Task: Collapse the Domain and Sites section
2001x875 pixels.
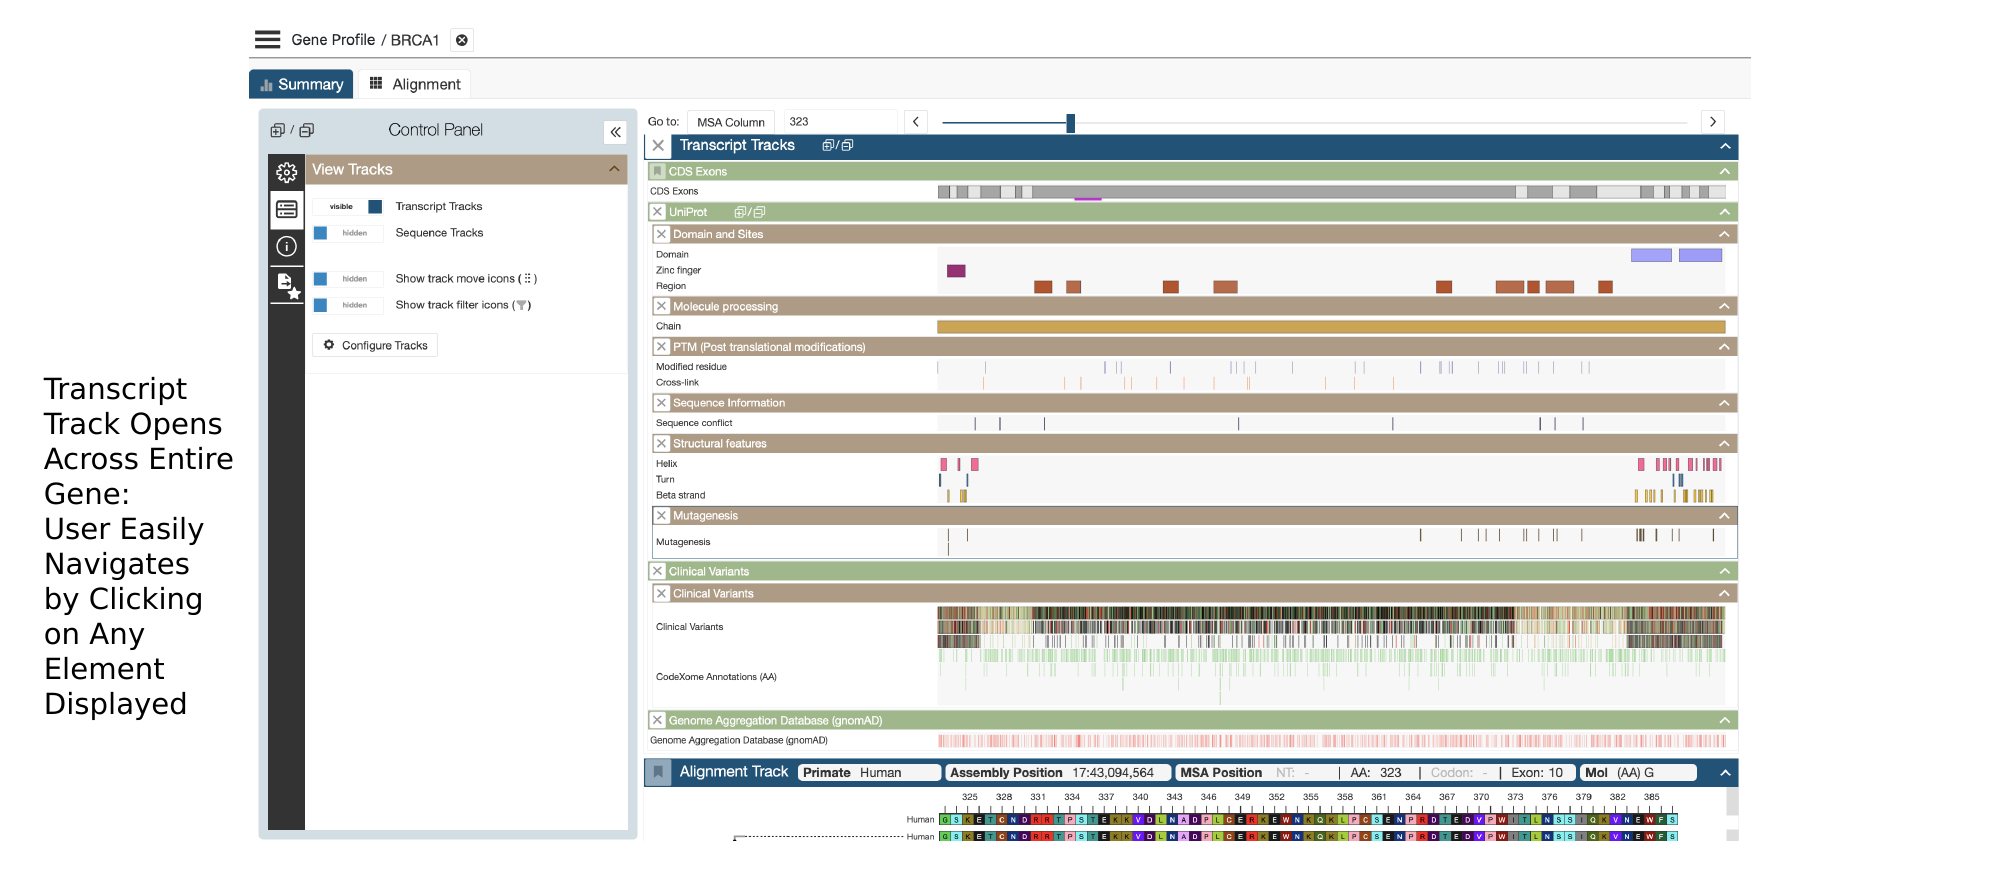Action: coord(1724,234)
